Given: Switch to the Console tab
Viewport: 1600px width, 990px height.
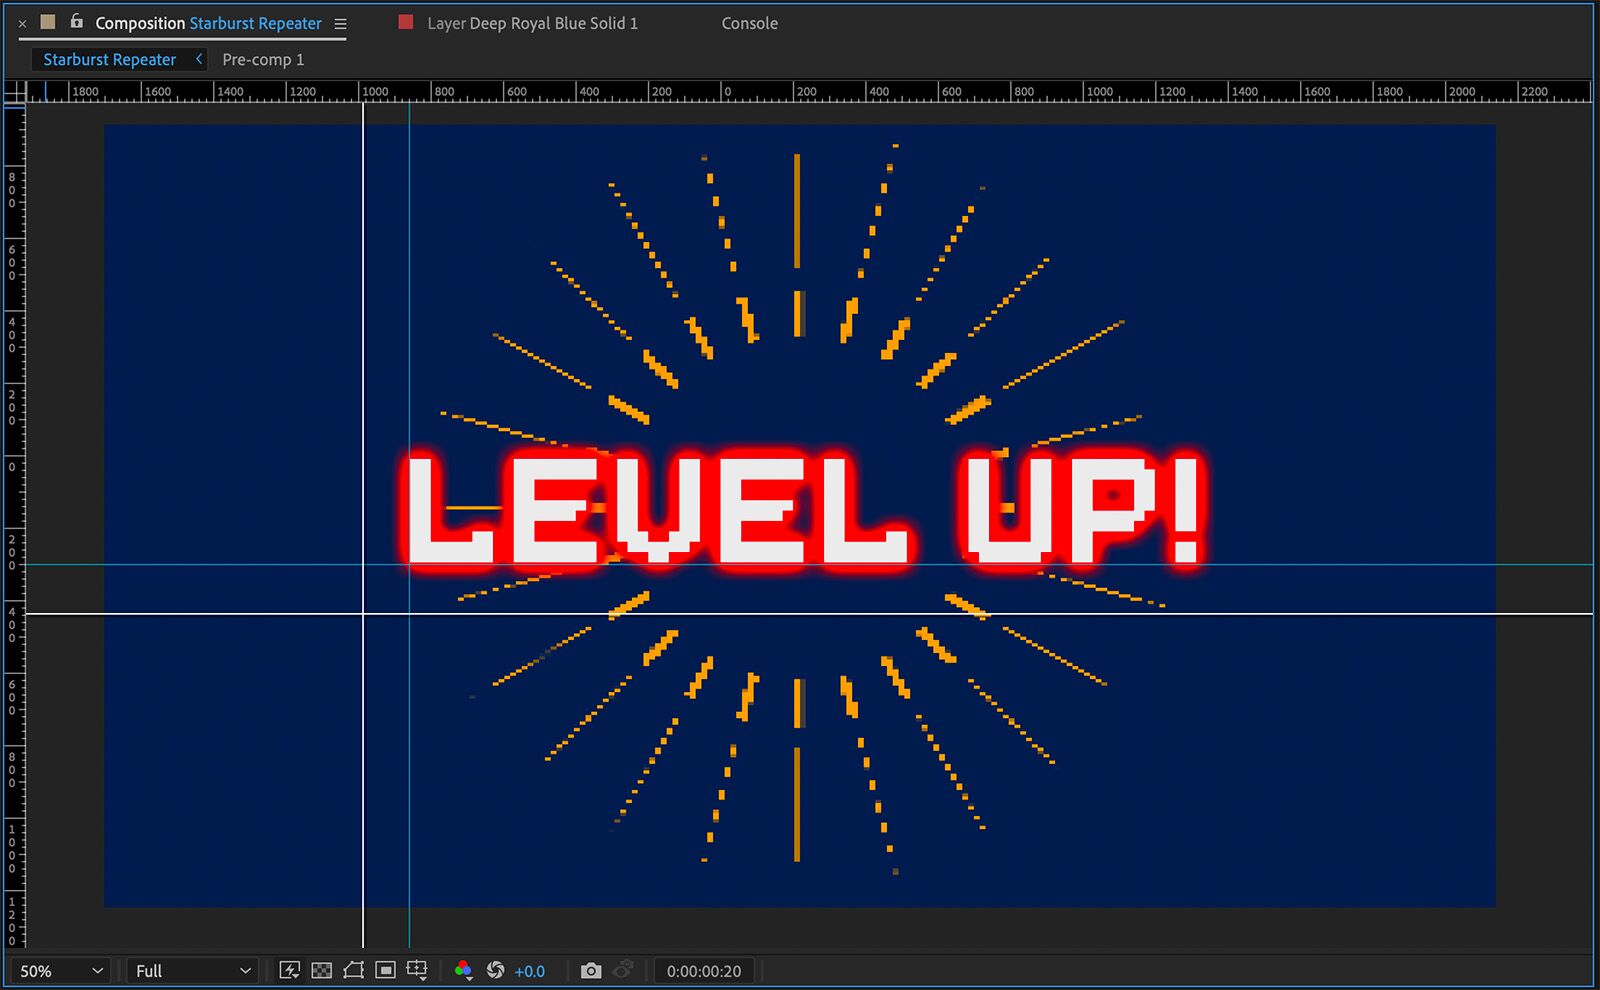Looking at the screenshot, I should pyautogui.click(x=749, y=22).
